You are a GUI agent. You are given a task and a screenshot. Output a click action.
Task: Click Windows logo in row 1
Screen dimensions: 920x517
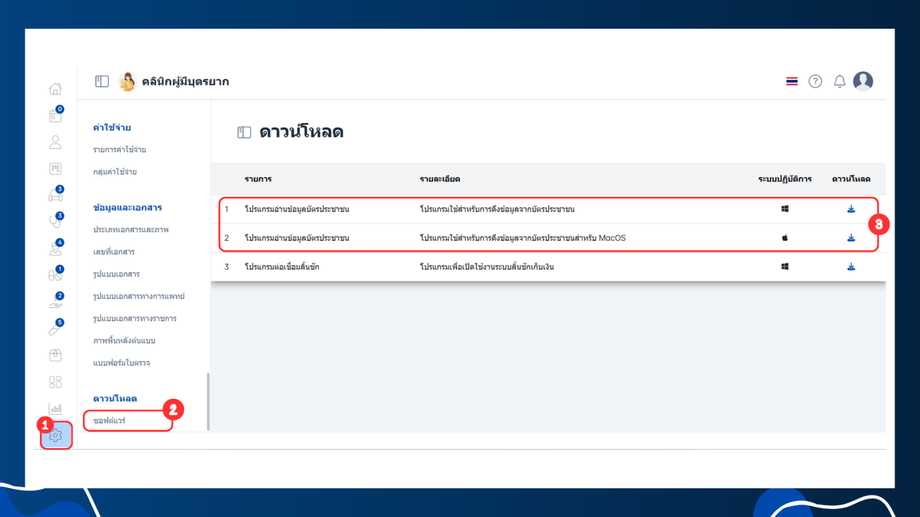click(785, 209)
